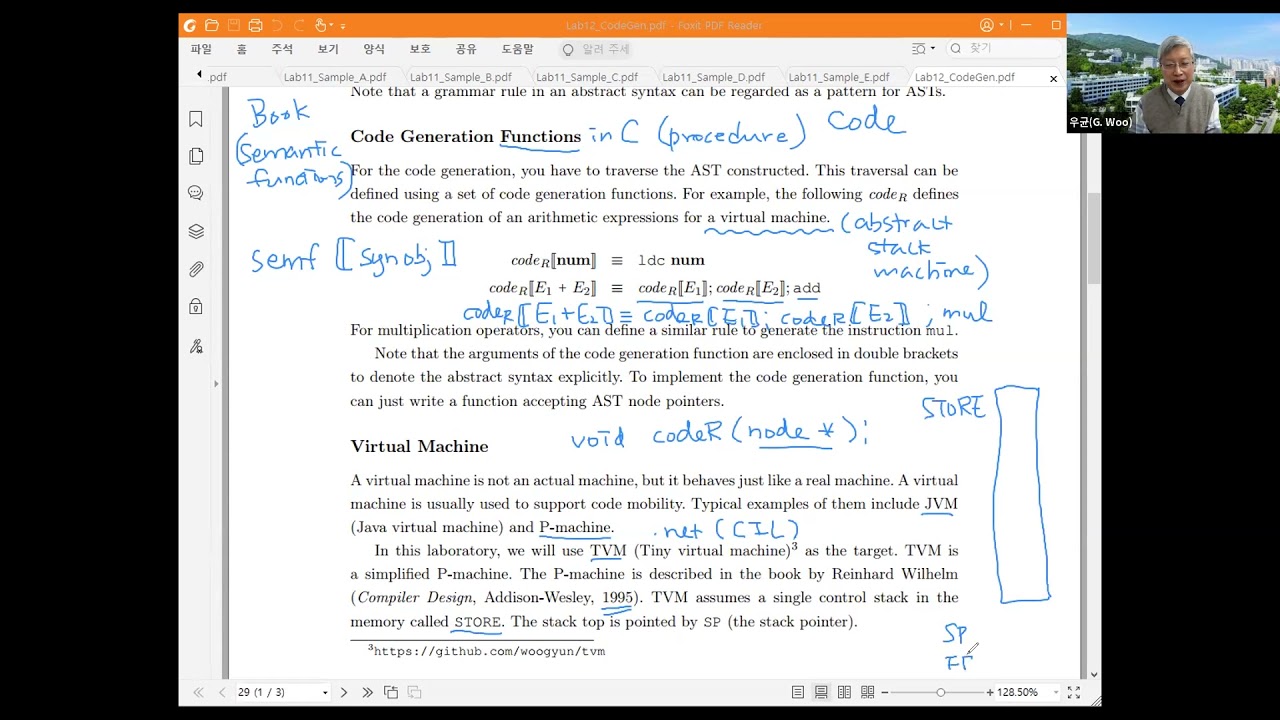Viewport: 1280px width, 720px height.
Task: Open the Comments panel icon
Action: pos(196,193)
